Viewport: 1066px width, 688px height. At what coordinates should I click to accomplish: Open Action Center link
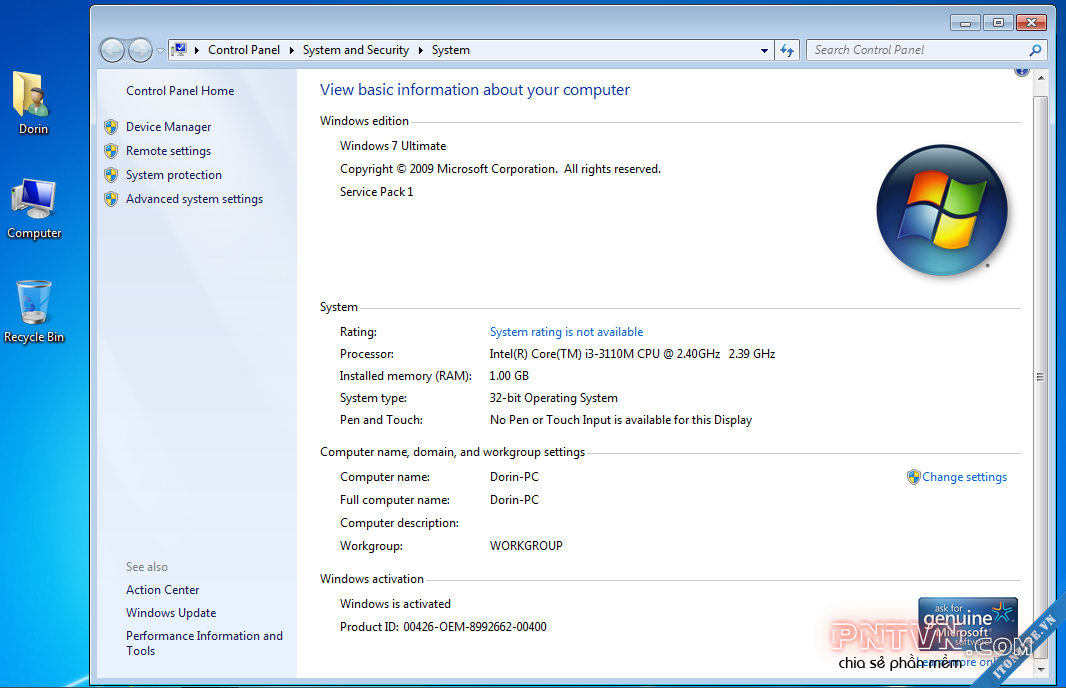(162, 590)
